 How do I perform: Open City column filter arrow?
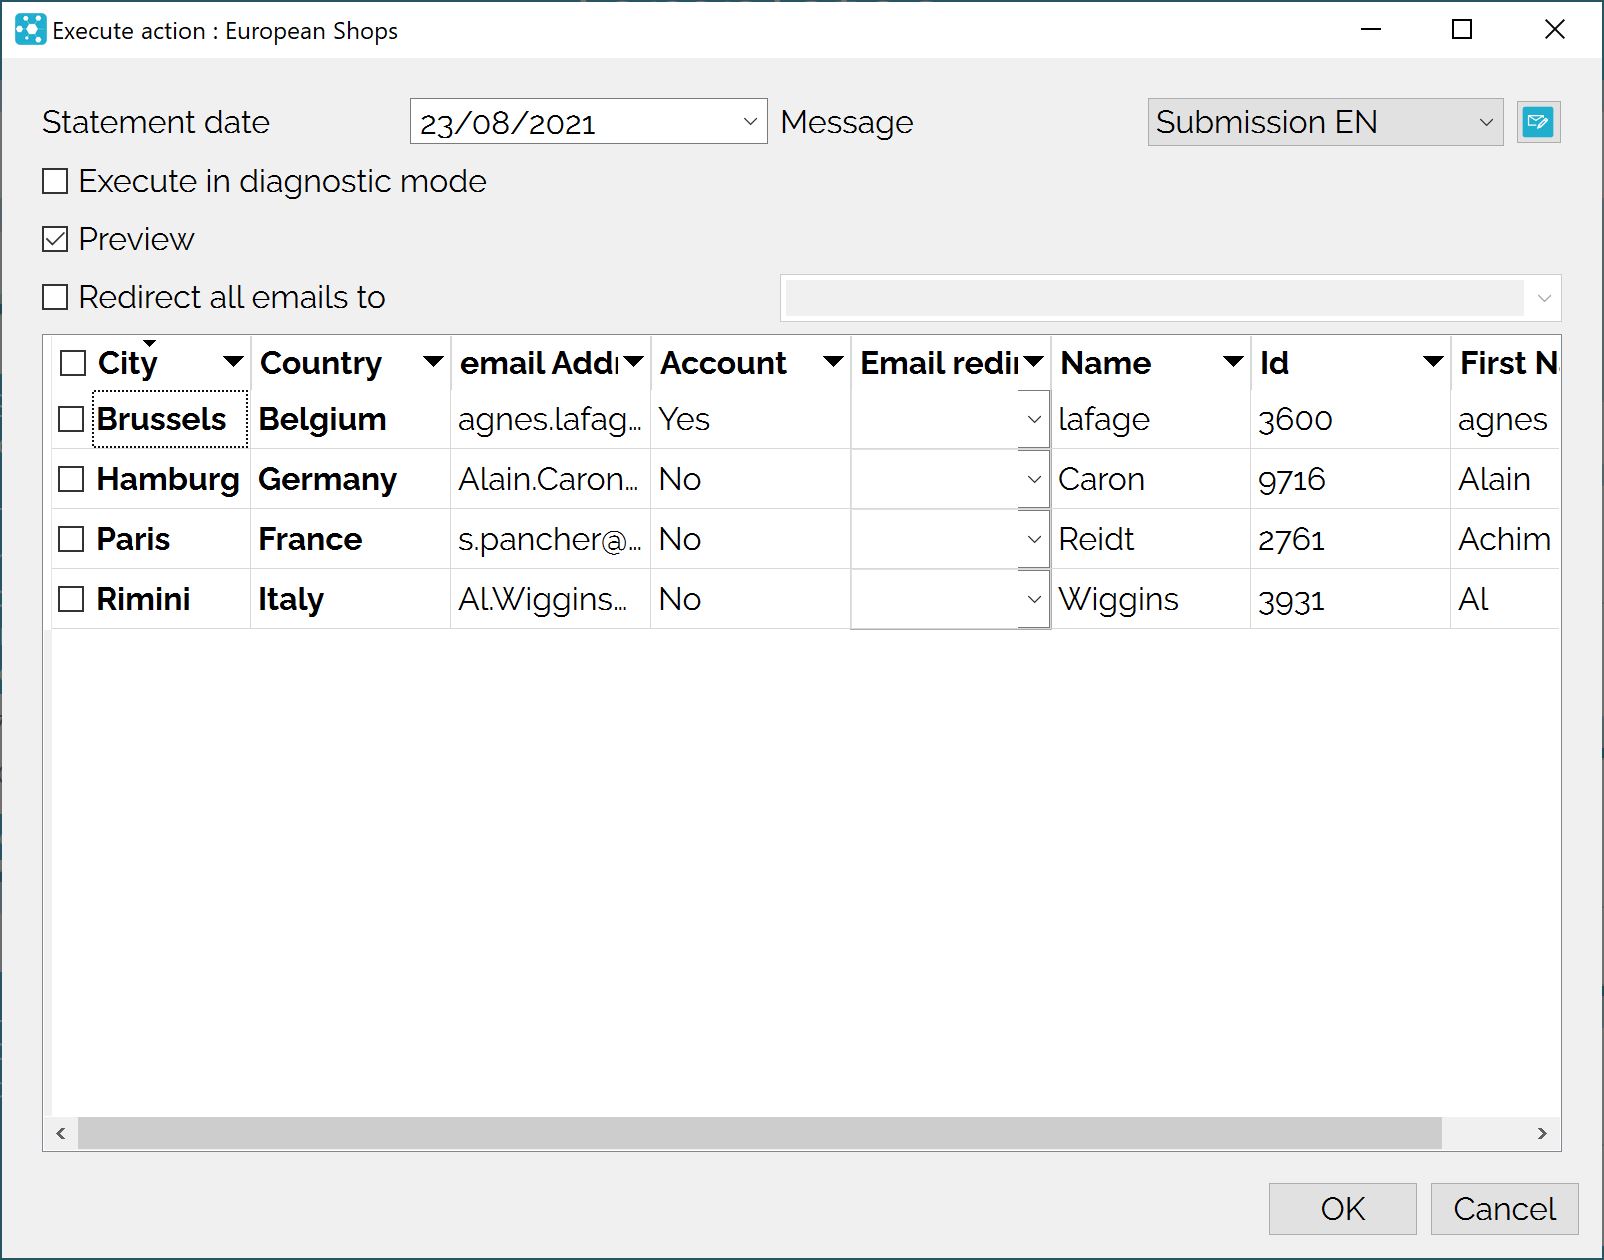[233, 362]
